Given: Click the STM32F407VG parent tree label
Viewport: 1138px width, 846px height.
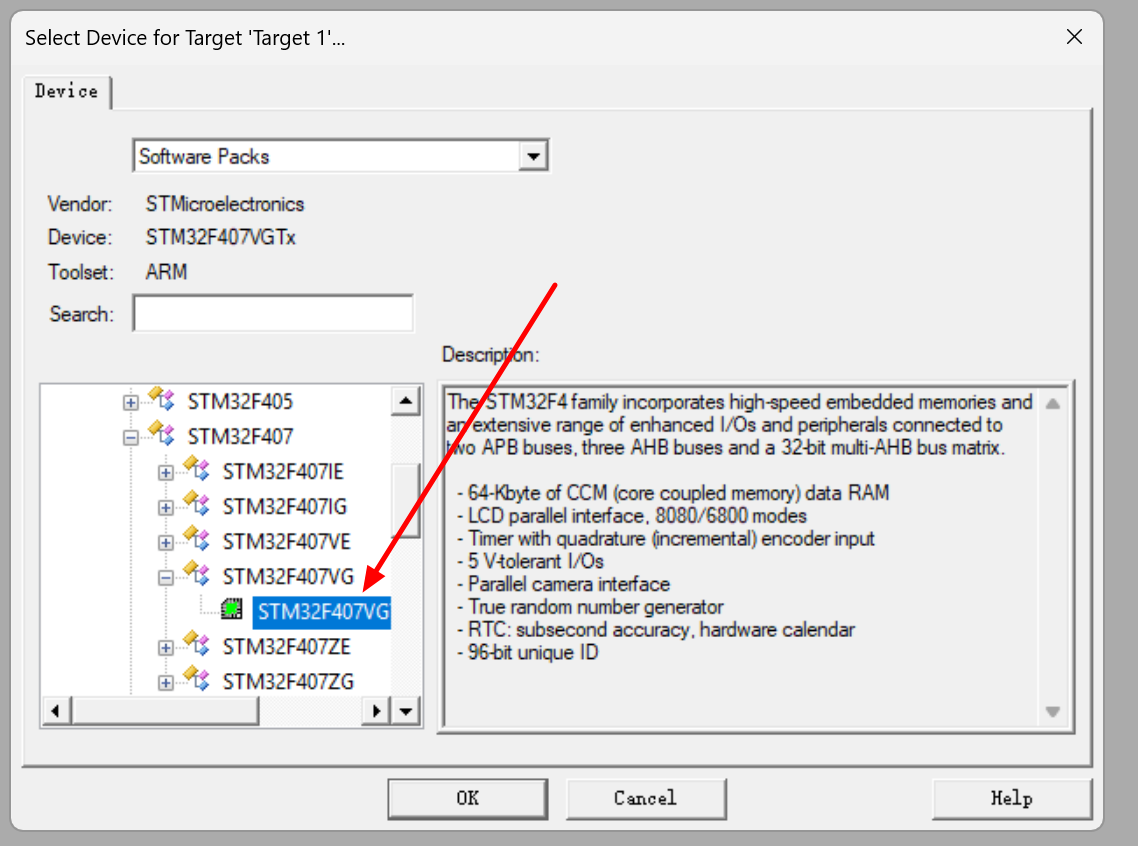Looking at the screenshot, I should click(x=287, y=577).
